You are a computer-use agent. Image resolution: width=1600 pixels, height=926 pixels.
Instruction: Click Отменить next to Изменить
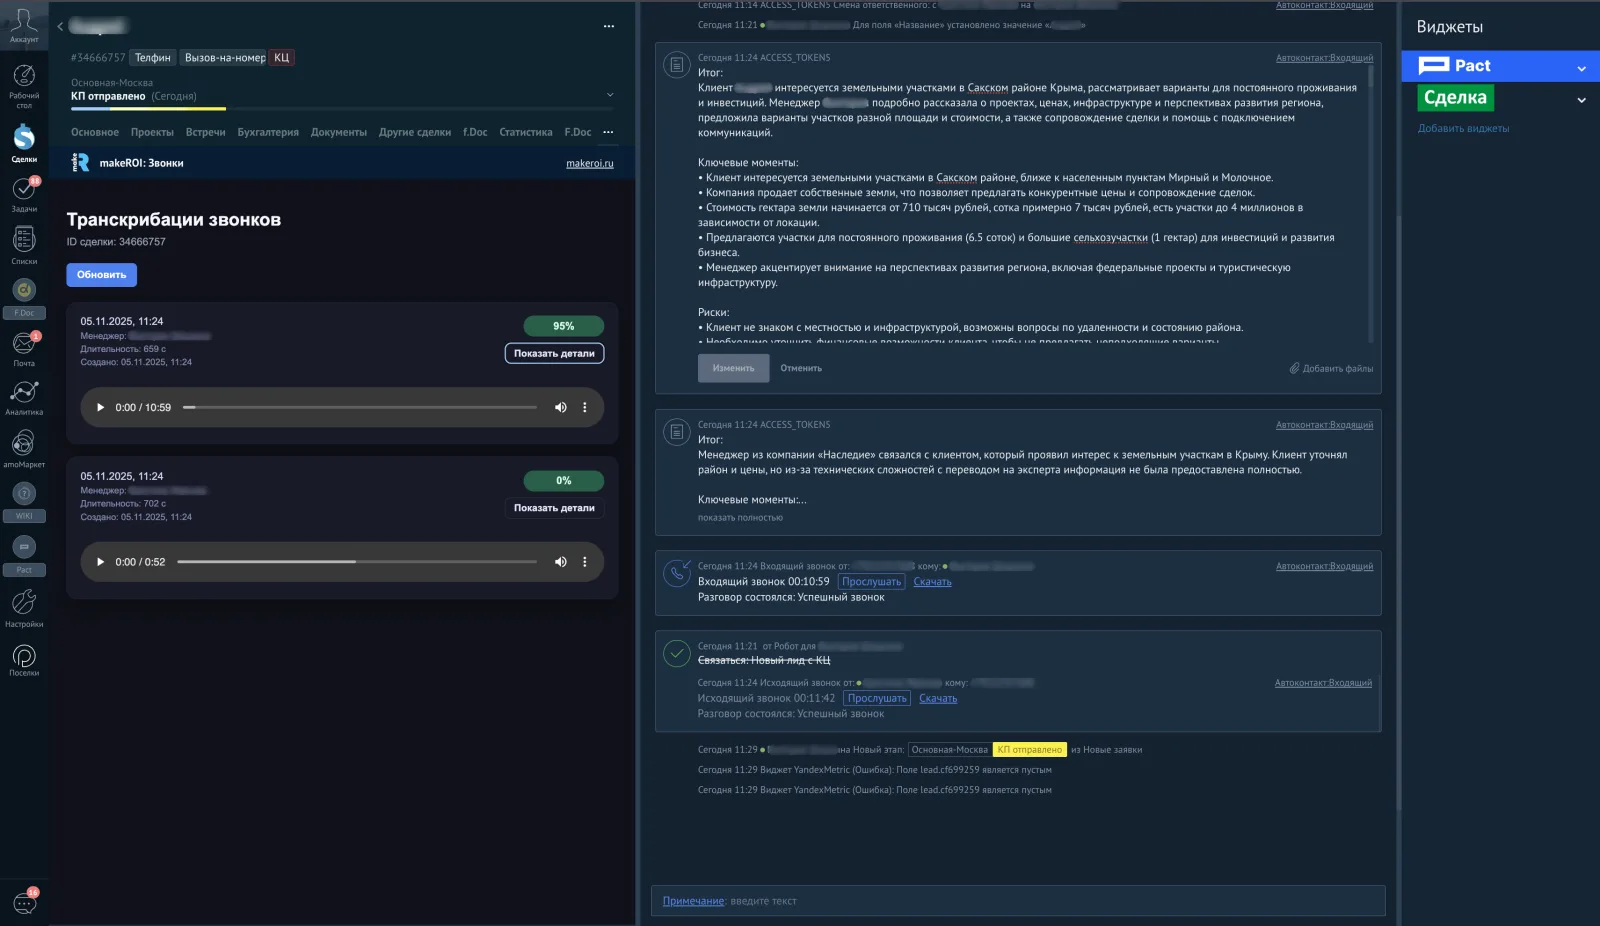coord(801,368)
